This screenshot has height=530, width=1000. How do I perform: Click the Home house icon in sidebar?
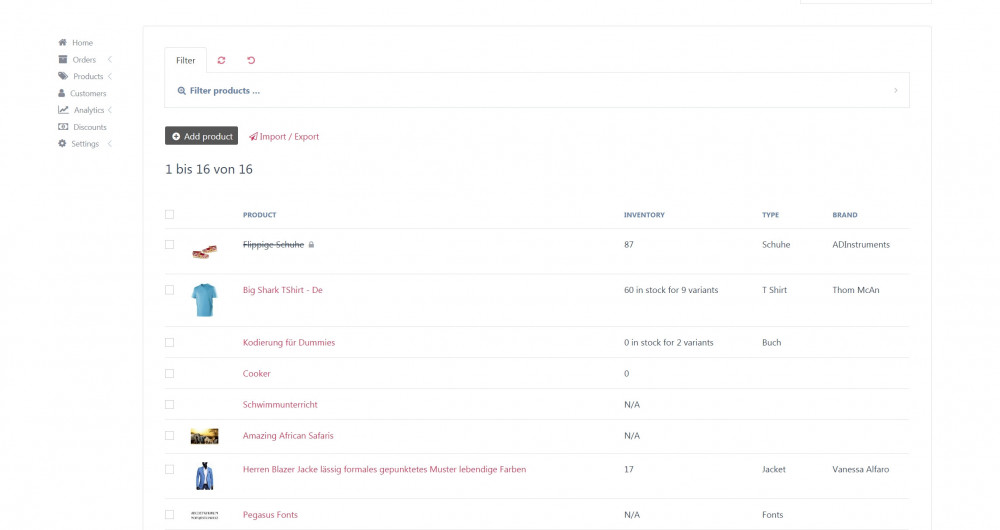click(63, 43)
